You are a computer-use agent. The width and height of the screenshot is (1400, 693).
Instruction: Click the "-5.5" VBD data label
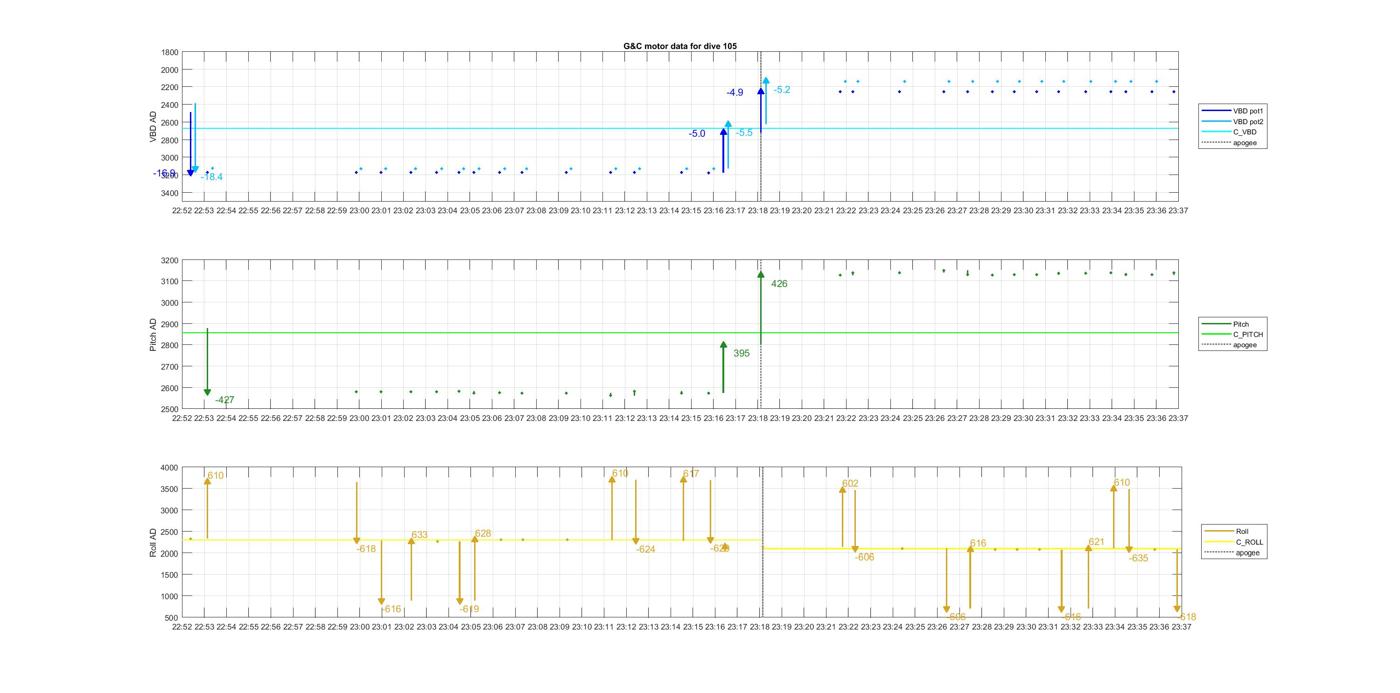[x=744, y=133]
